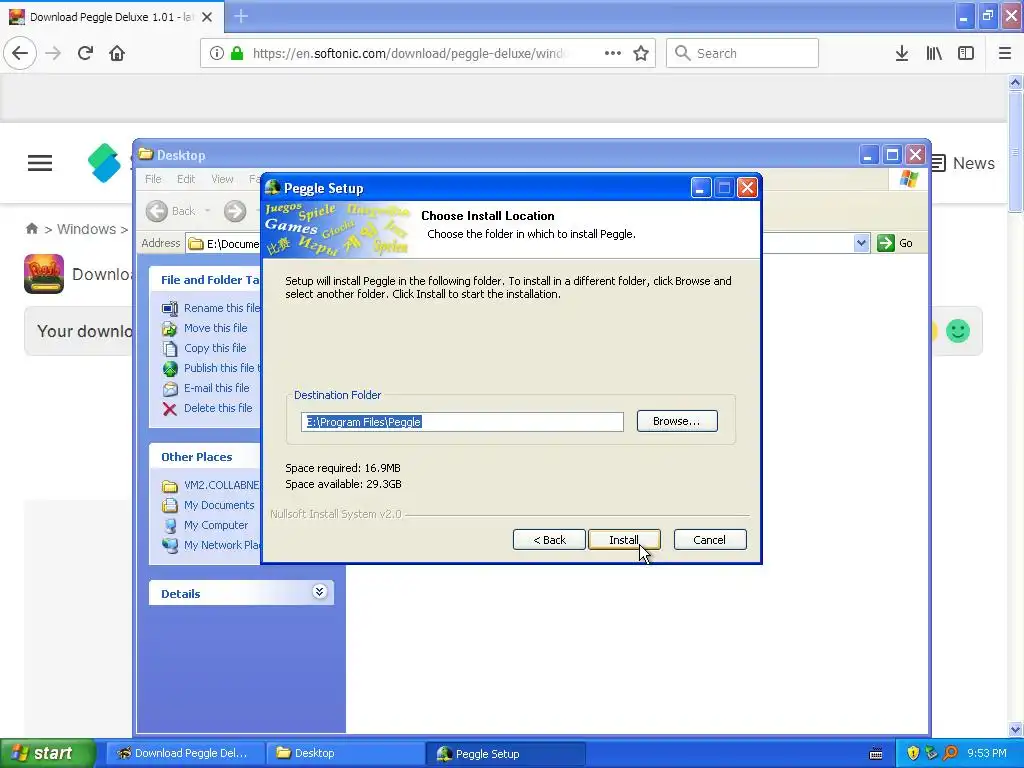Click the Softonic logo
This screenshot has height=768, width=1024.
point(104,163)
